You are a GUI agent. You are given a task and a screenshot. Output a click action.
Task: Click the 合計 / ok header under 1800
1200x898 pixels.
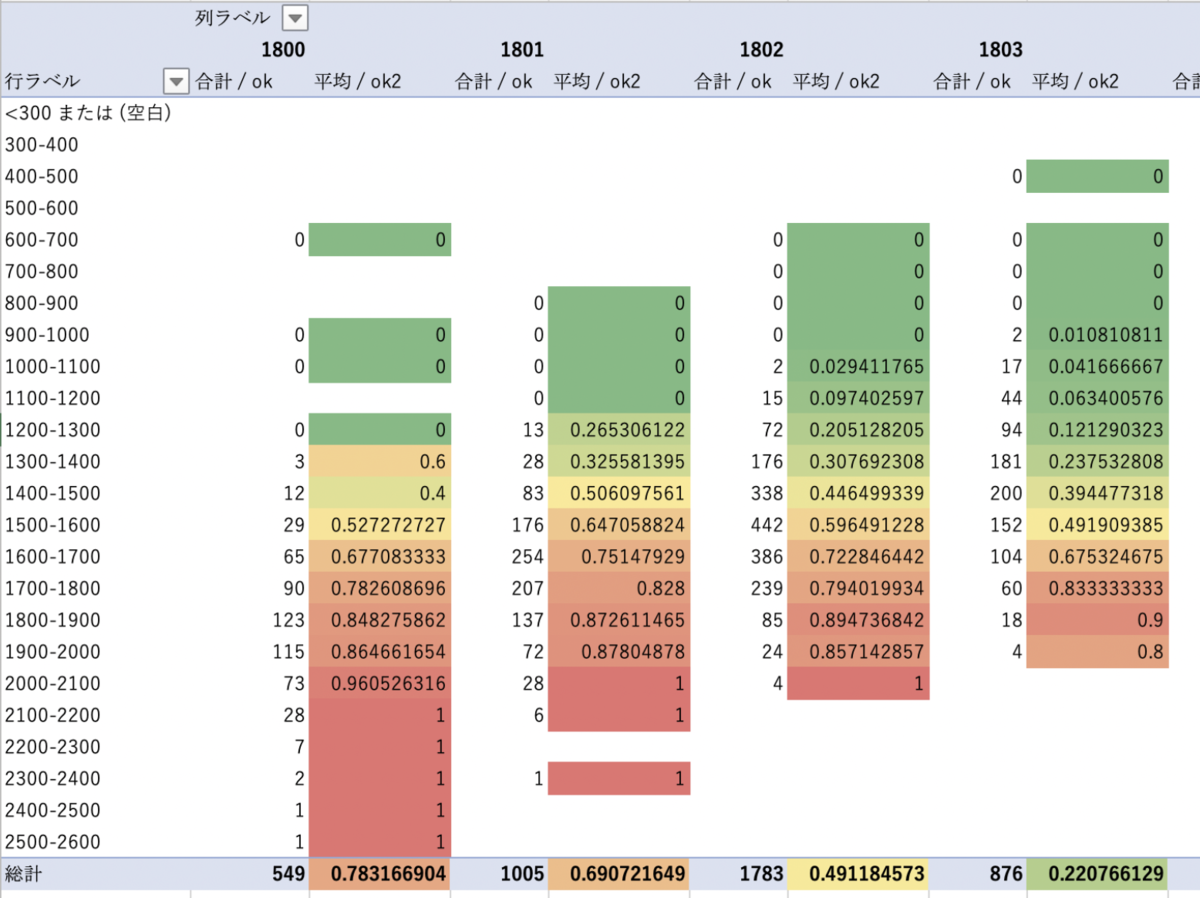[x=234, y=81]
